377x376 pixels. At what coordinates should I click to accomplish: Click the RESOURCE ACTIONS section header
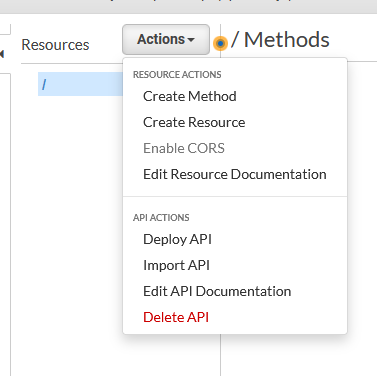point(177,74)
